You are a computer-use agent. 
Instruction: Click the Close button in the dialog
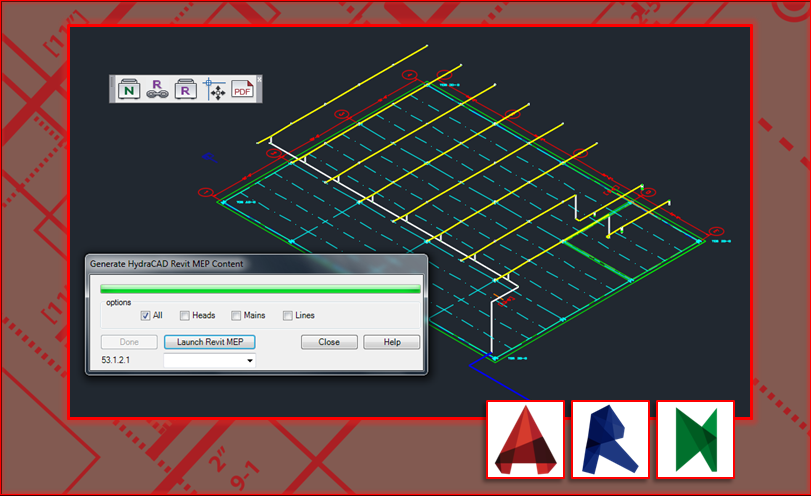(329, 342)
